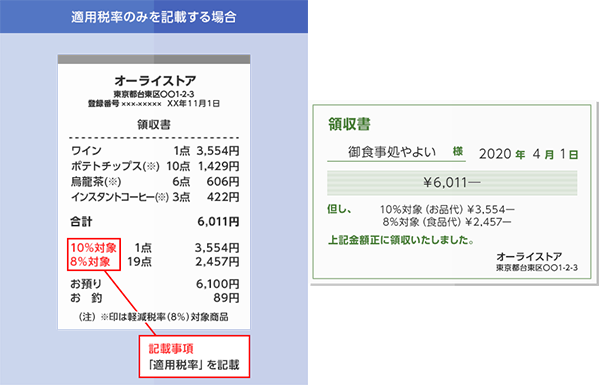The width and height of the screenshot is (600, 385).
Task: Click the green 領収書 heading on handwritten receipt
Action: point(349,124)
